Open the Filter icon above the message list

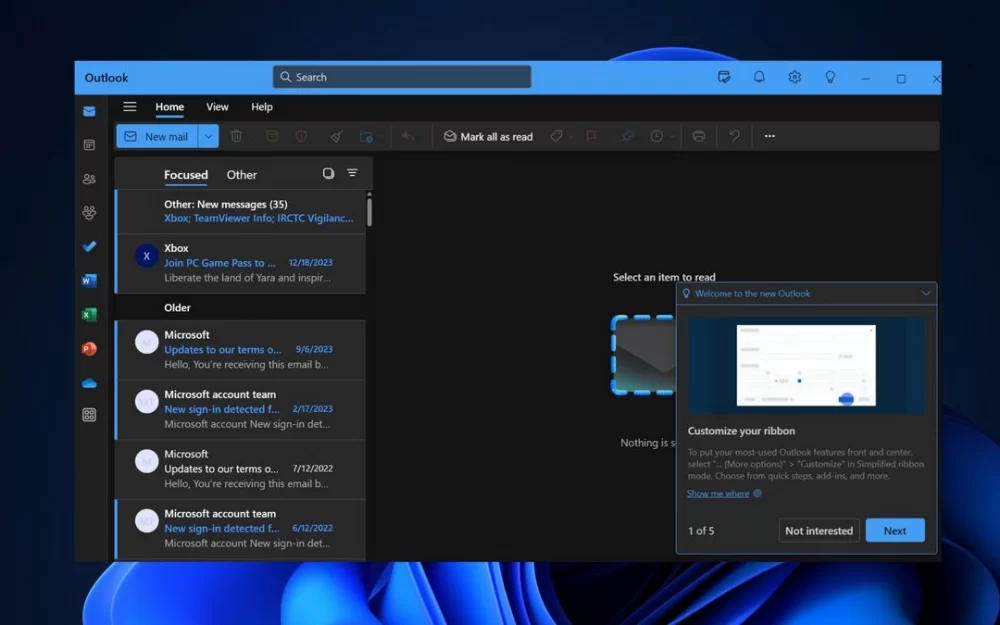[352, 173]
